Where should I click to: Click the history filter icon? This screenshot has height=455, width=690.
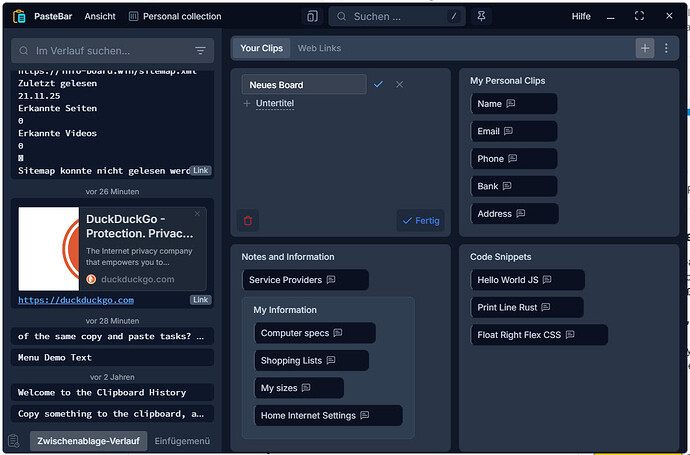click(x=200, y=51)
